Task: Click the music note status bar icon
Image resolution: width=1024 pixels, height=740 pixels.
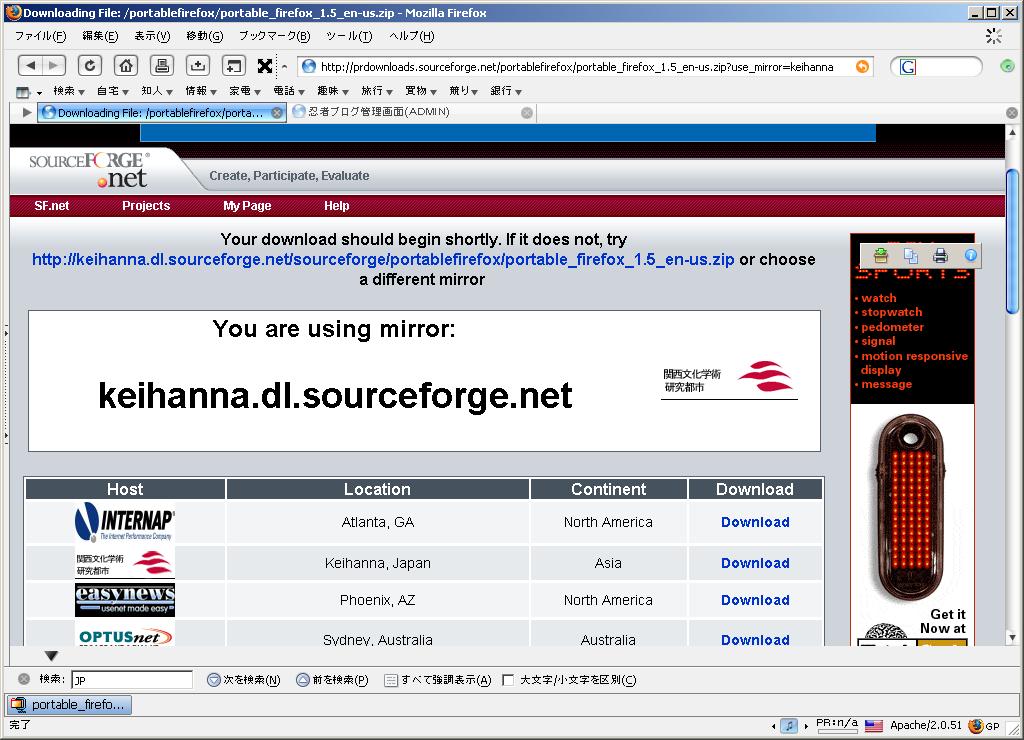Action: (x=789, y=725)
